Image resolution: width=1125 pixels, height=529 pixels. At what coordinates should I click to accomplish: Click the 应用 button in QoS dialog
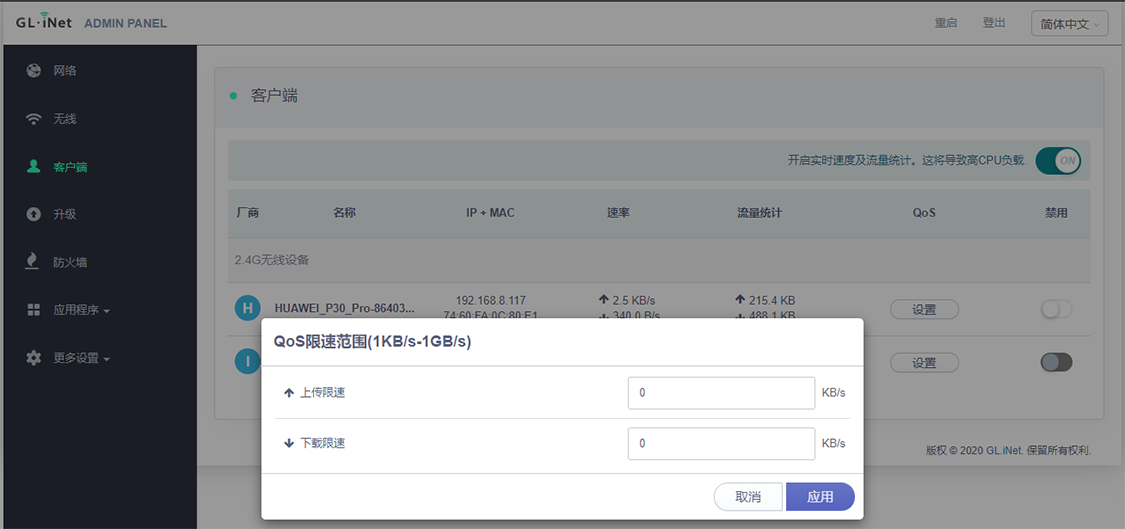(x=820, y=497)
